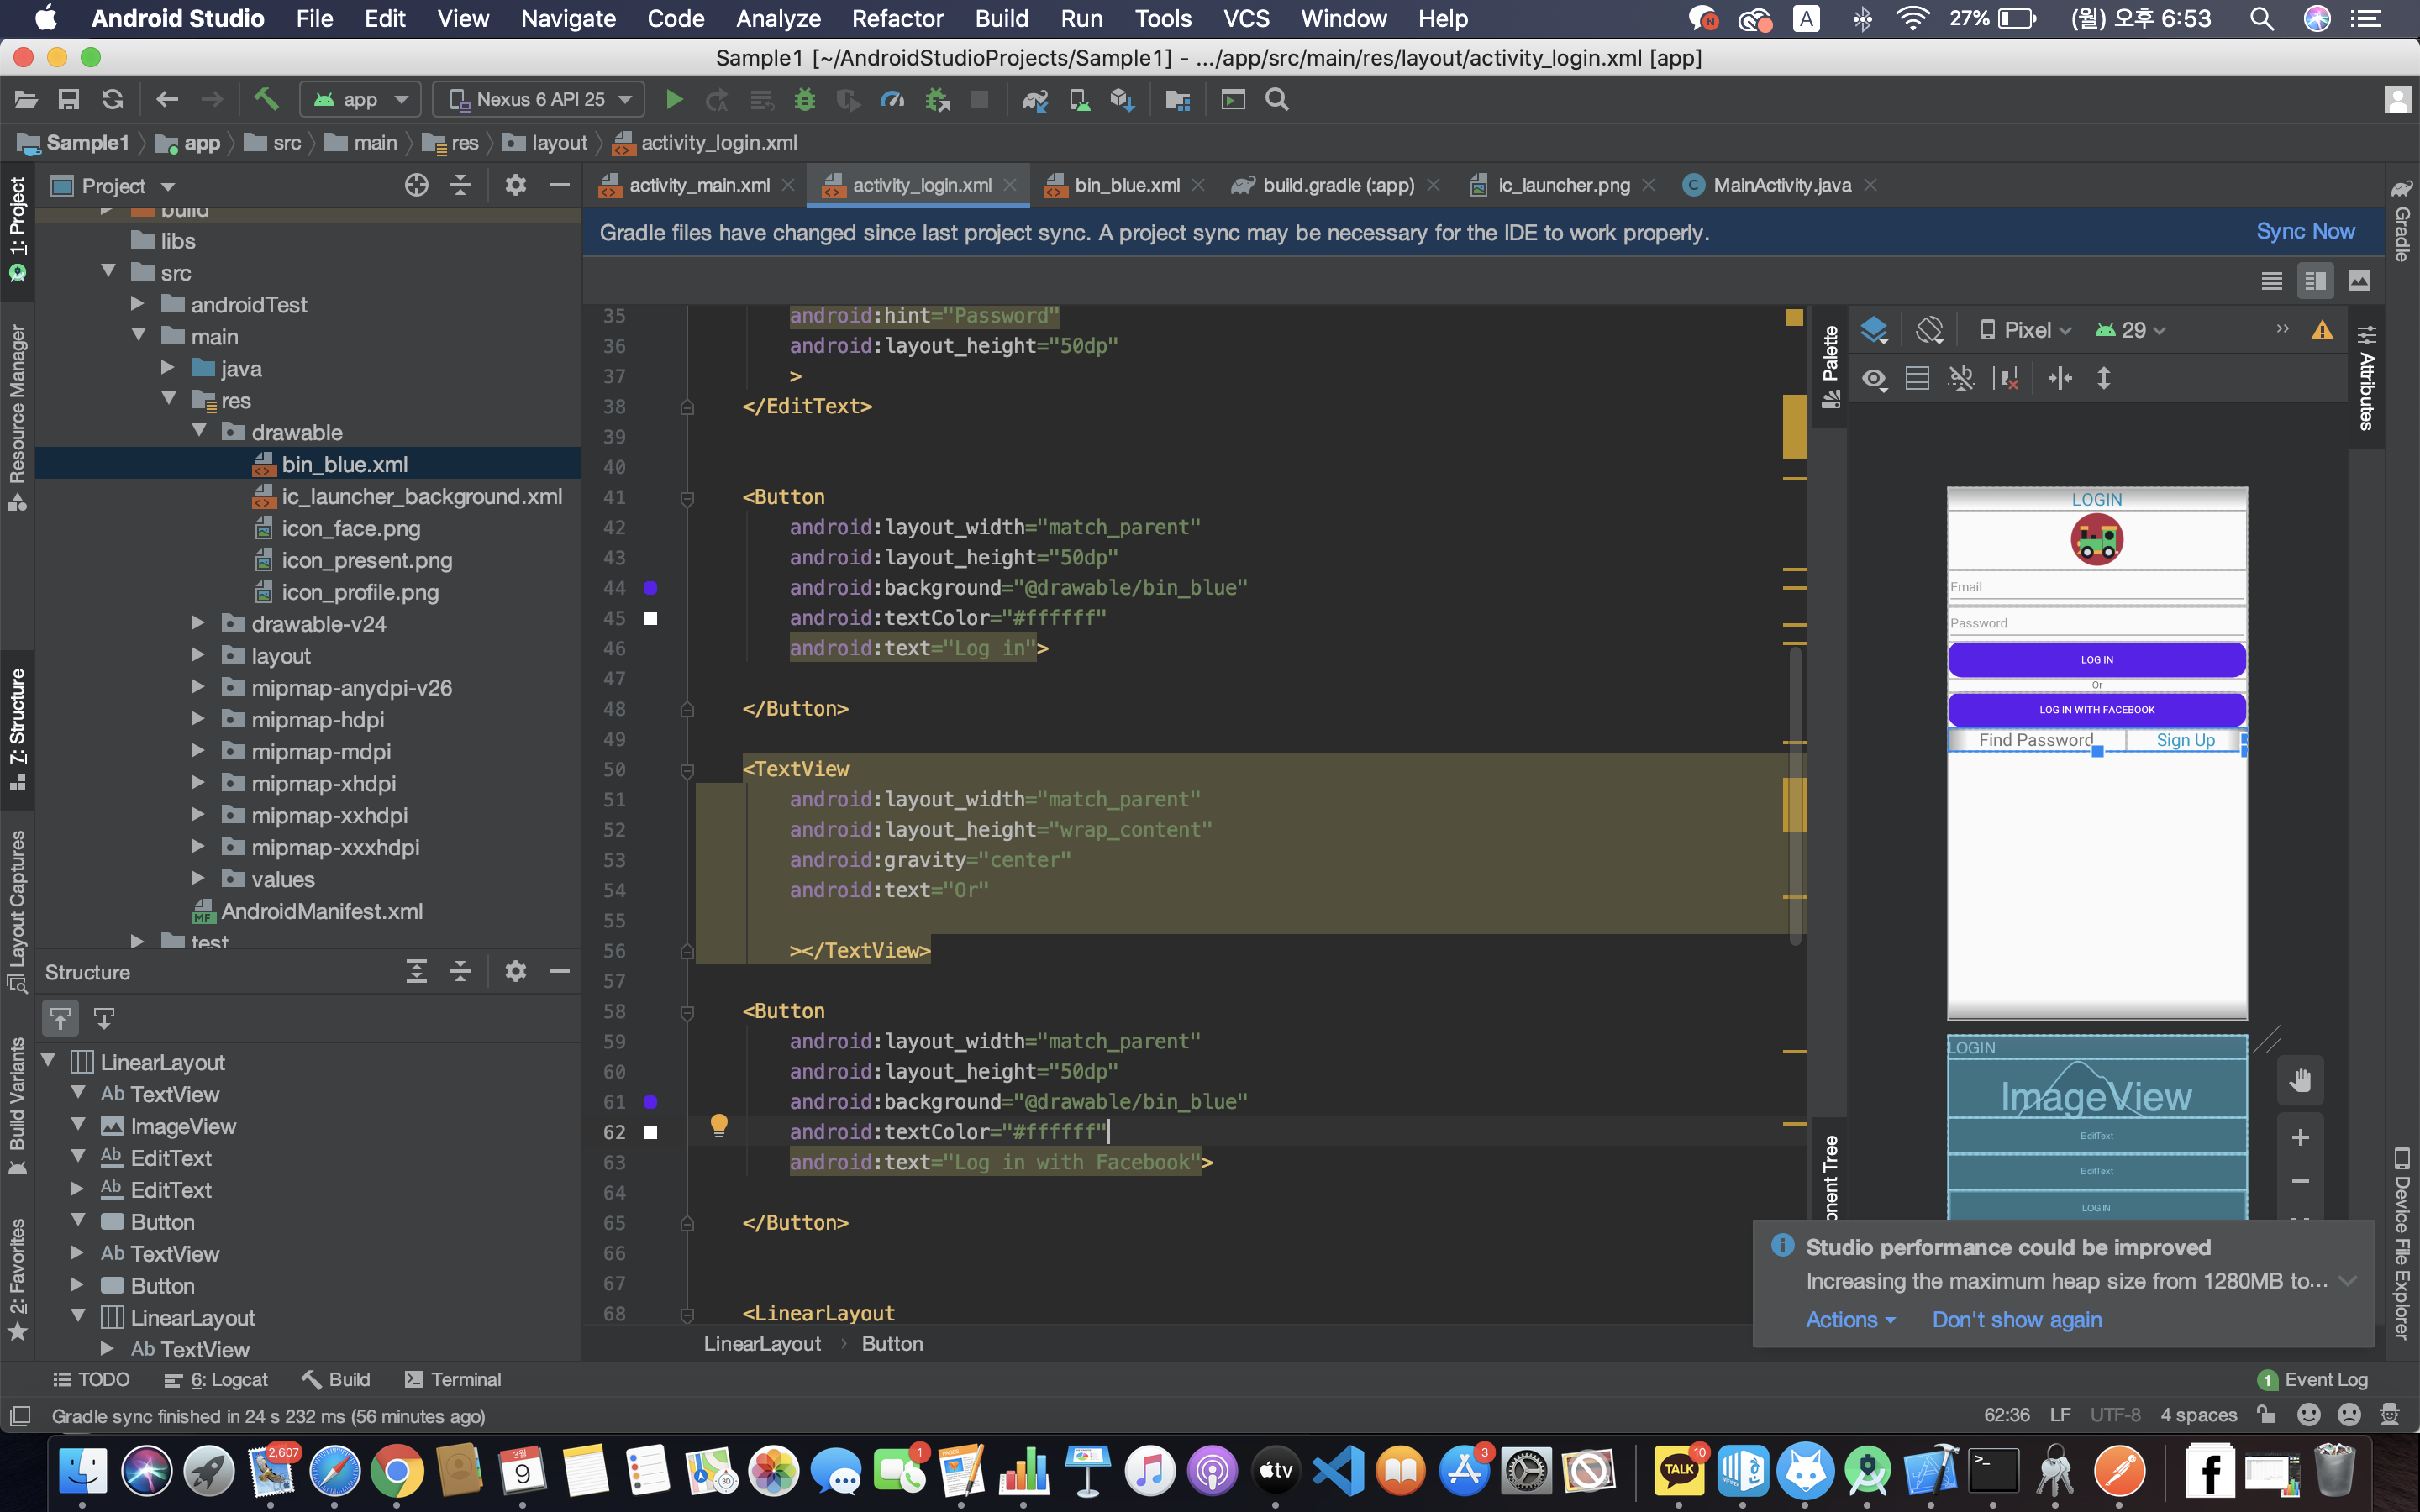Click the orientation rotate icon in preview
The width and height of the screenshot is (2420, 1512).
pyautogui.click(x=1929, y=330)
